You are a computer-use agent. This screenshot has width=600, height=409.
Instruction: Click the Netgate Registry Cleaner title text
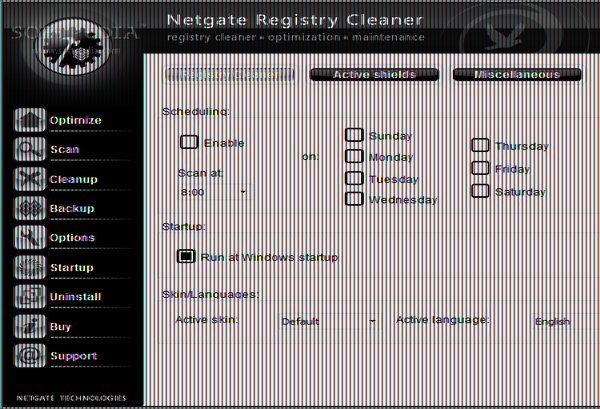coord(295,20)
